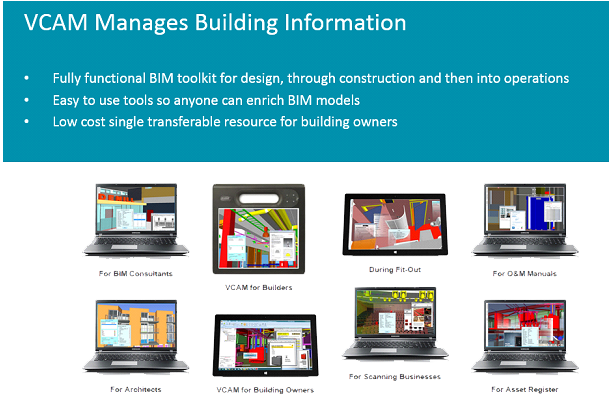This screenshot has height=410, width=614.
Task: Click the For O&M Manuals laptop image
Action: (x=525, y=220)
